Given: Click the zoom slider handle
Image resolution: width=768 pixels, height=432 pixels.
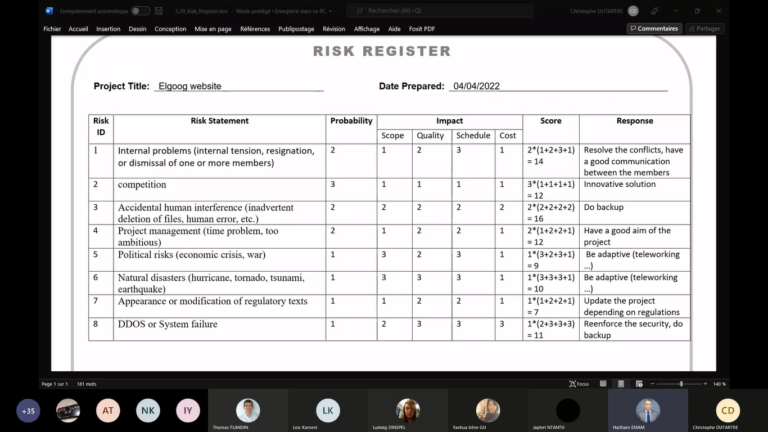Looking at the screenshot, I should pos(681,384).
